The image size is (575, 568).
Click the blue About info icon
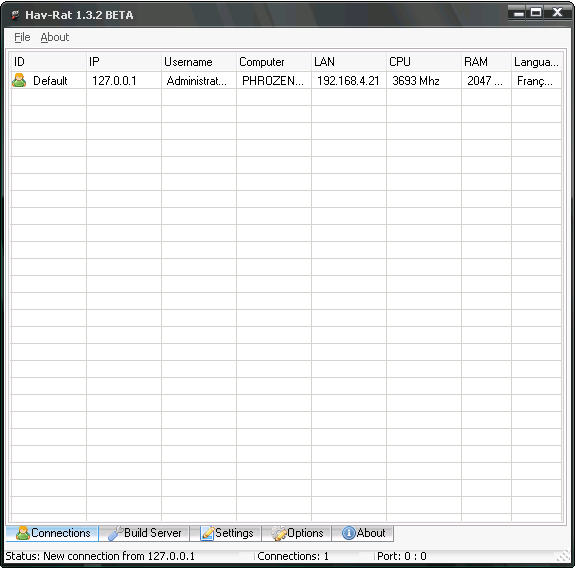click(x=348, y=533)
